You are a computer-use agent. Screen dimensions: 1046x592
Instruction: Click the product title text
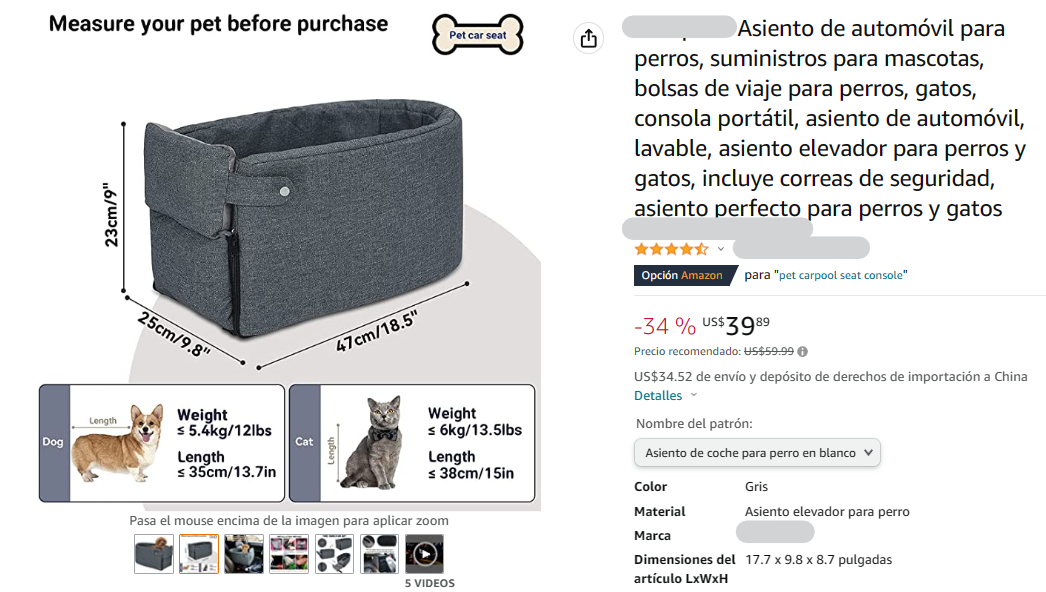click(x=825, y=118)
